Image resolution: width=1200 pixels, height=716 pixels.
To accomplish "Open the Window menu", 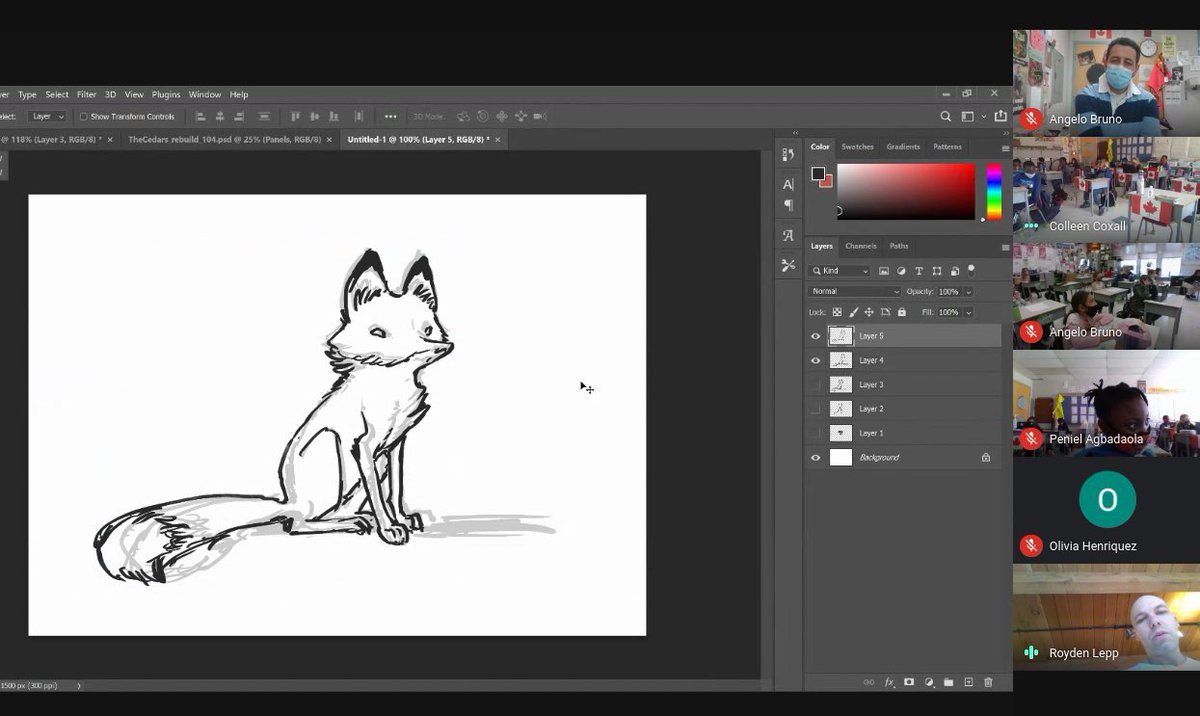I will 205,94.
